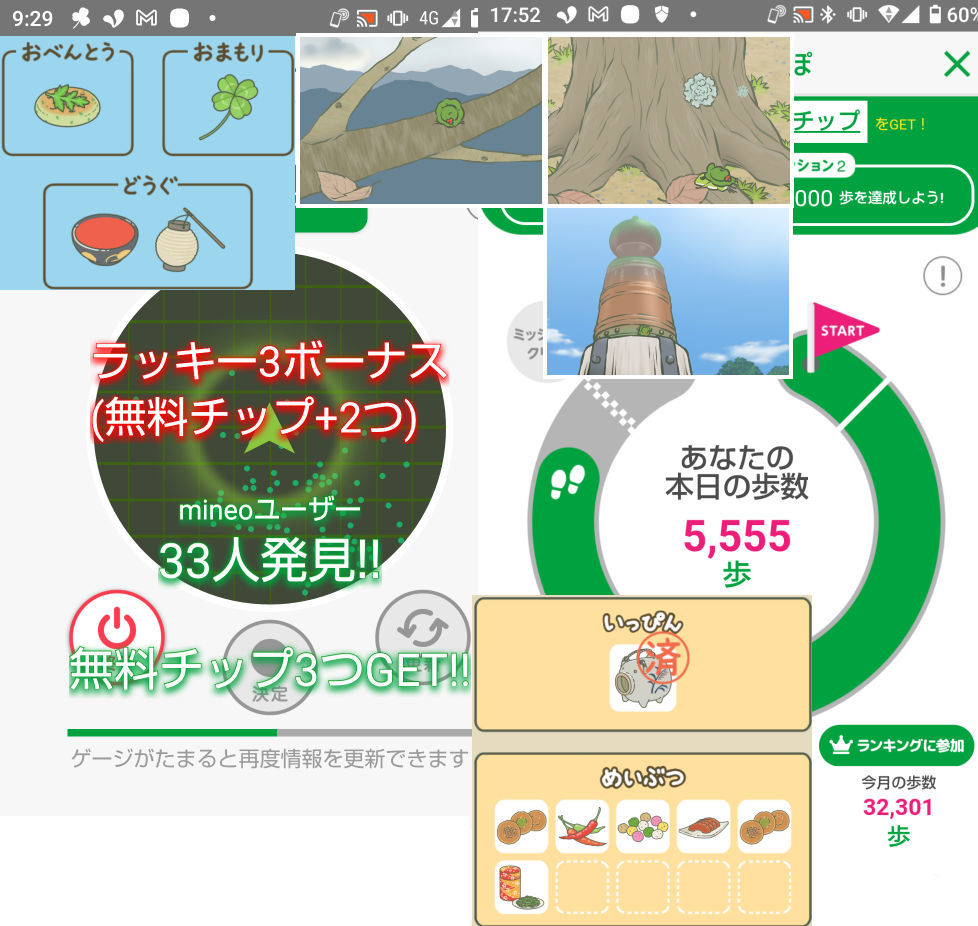Tap the colorful dango めいぶつ item
This screenshot has height=926, width=978.
(642, 827)
